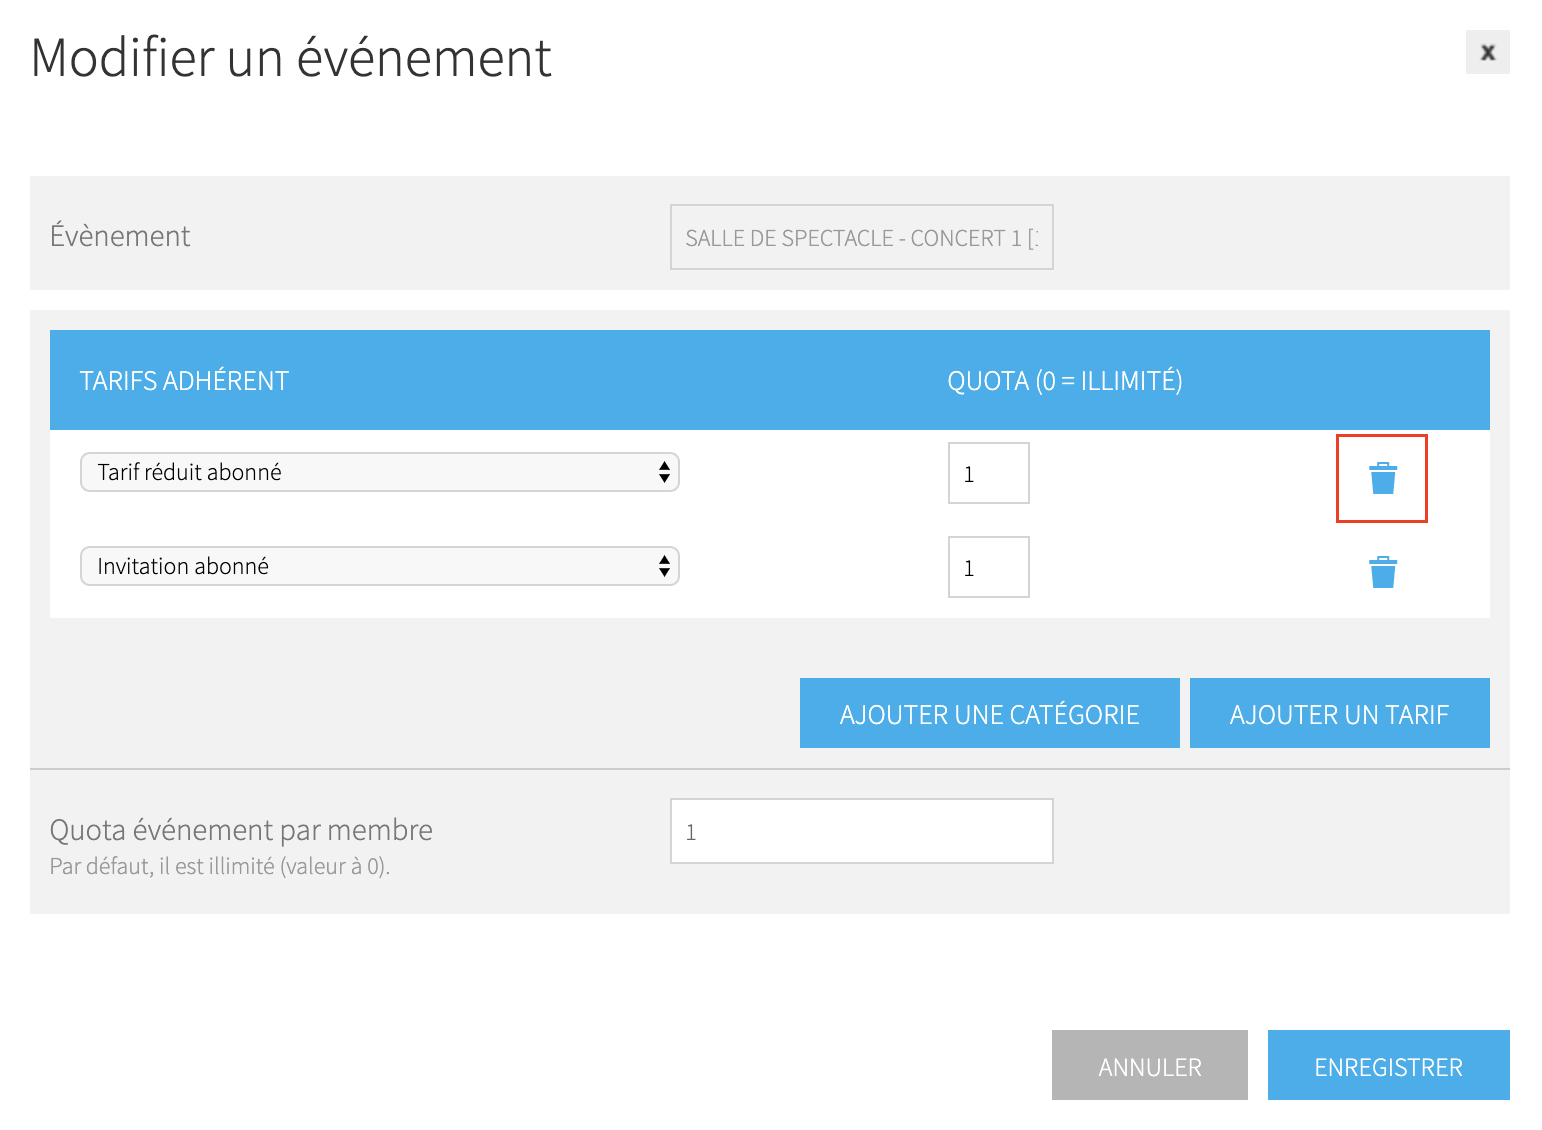Image resolution: width=1542 pixels, height=1130 pixels.
Task: Click the Quota événement par membre input field
Action: coord(861,830)
